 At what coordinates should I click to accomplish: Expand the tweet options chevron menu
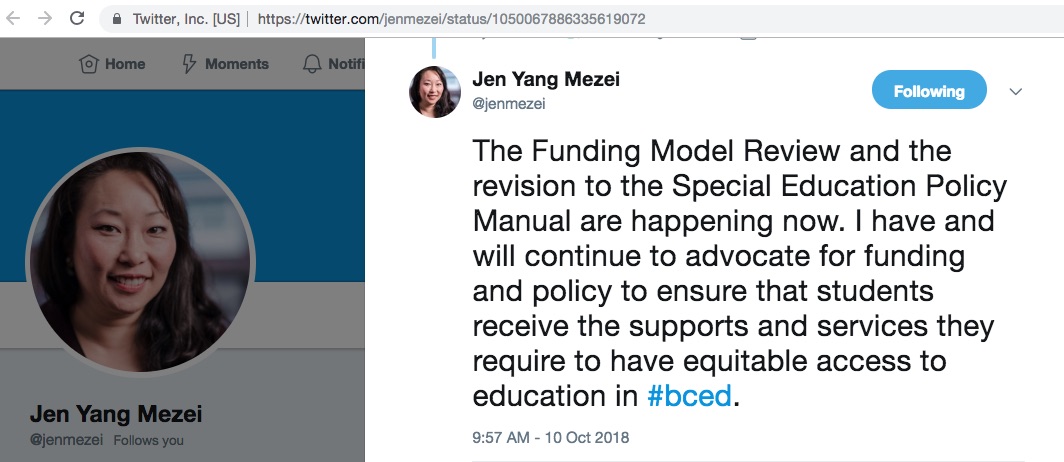[1016, 91]
